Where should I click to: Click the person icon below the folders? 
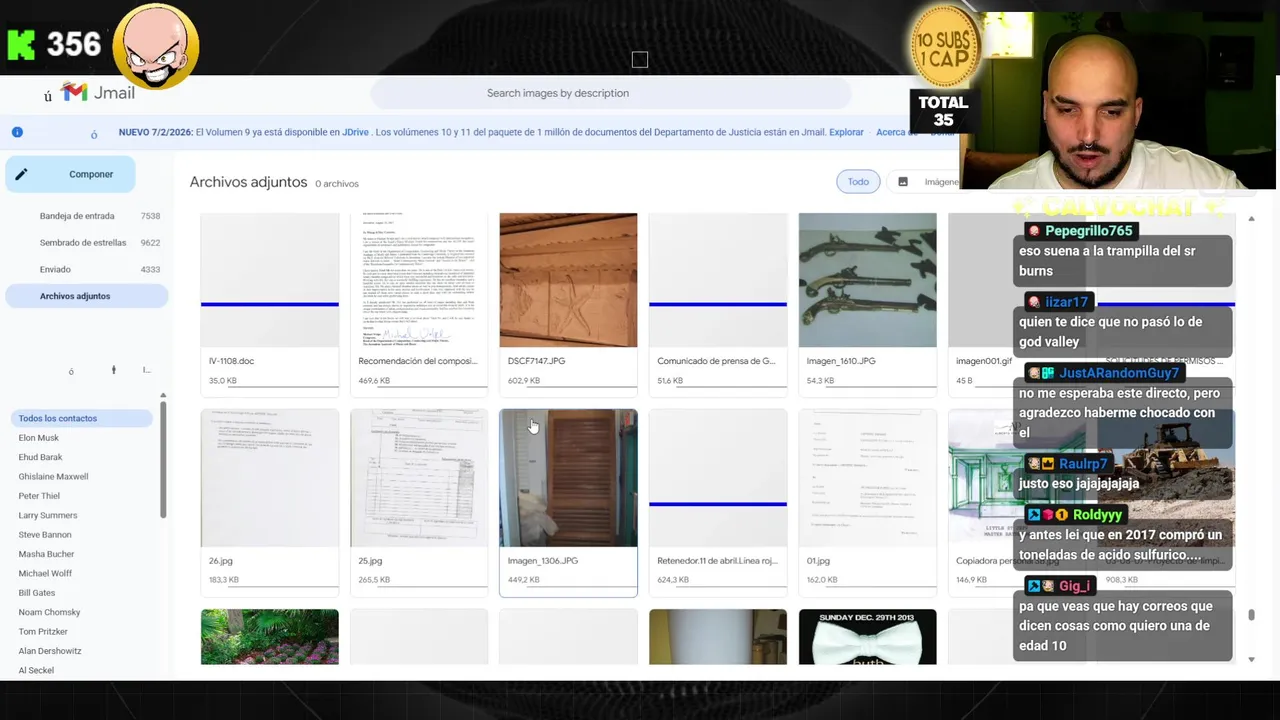pos(114,370)
